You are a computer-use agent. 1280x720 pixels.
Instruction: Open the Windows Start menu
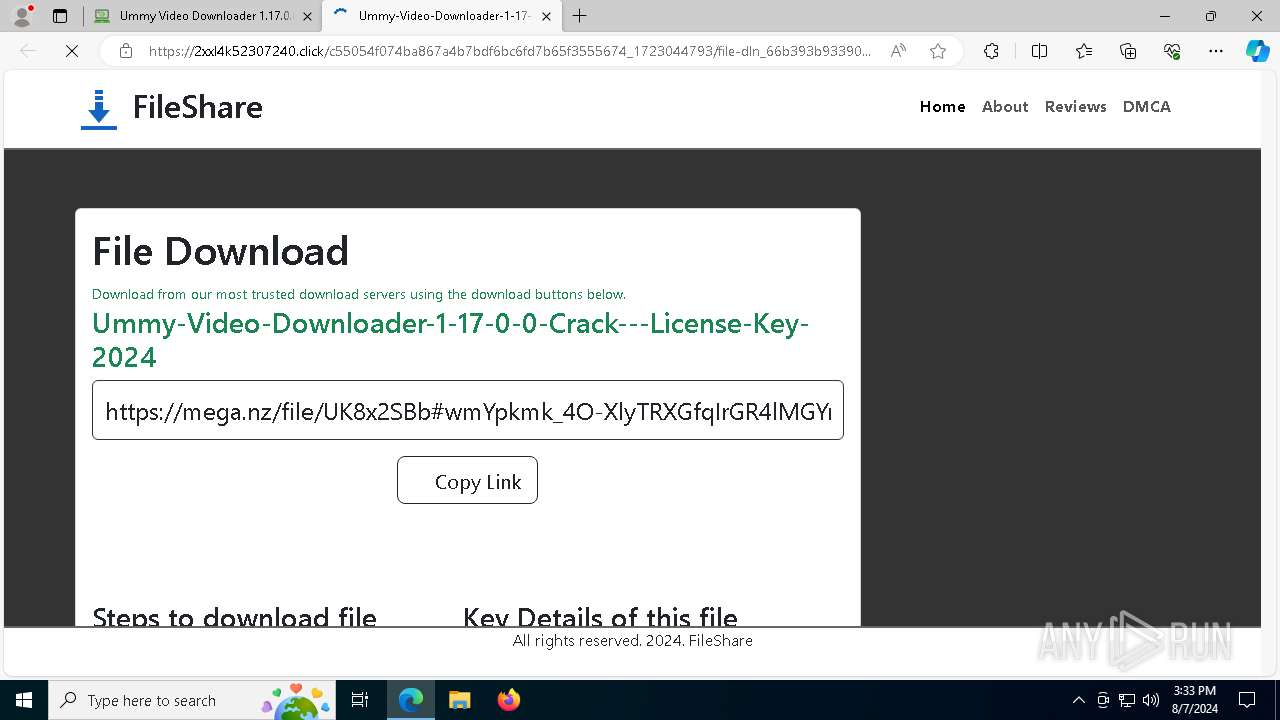click(x=24, y=700)
